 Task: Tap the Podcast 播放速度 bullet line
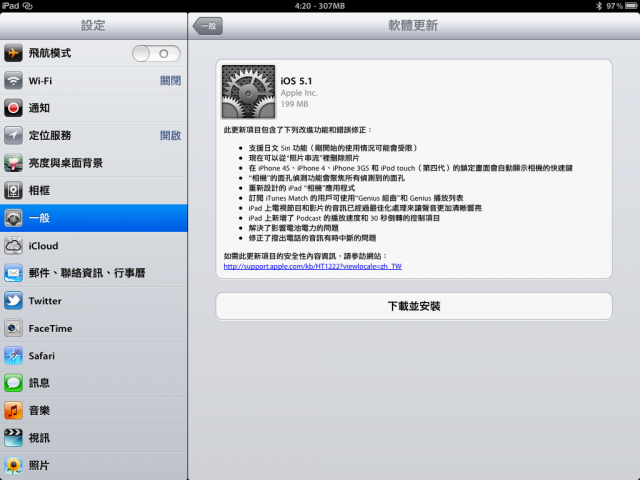click(344, 218)
